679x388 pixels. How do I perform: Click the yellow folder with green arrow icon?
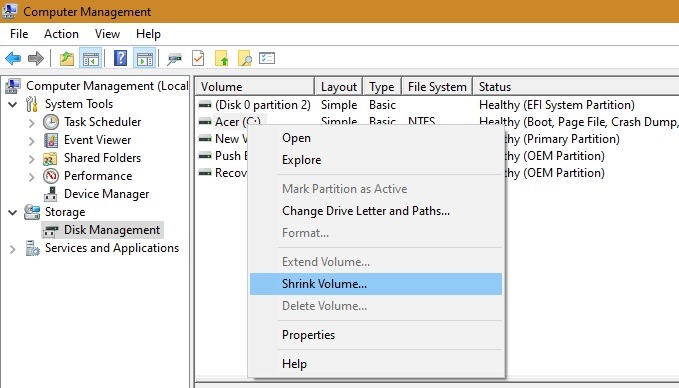222,58
